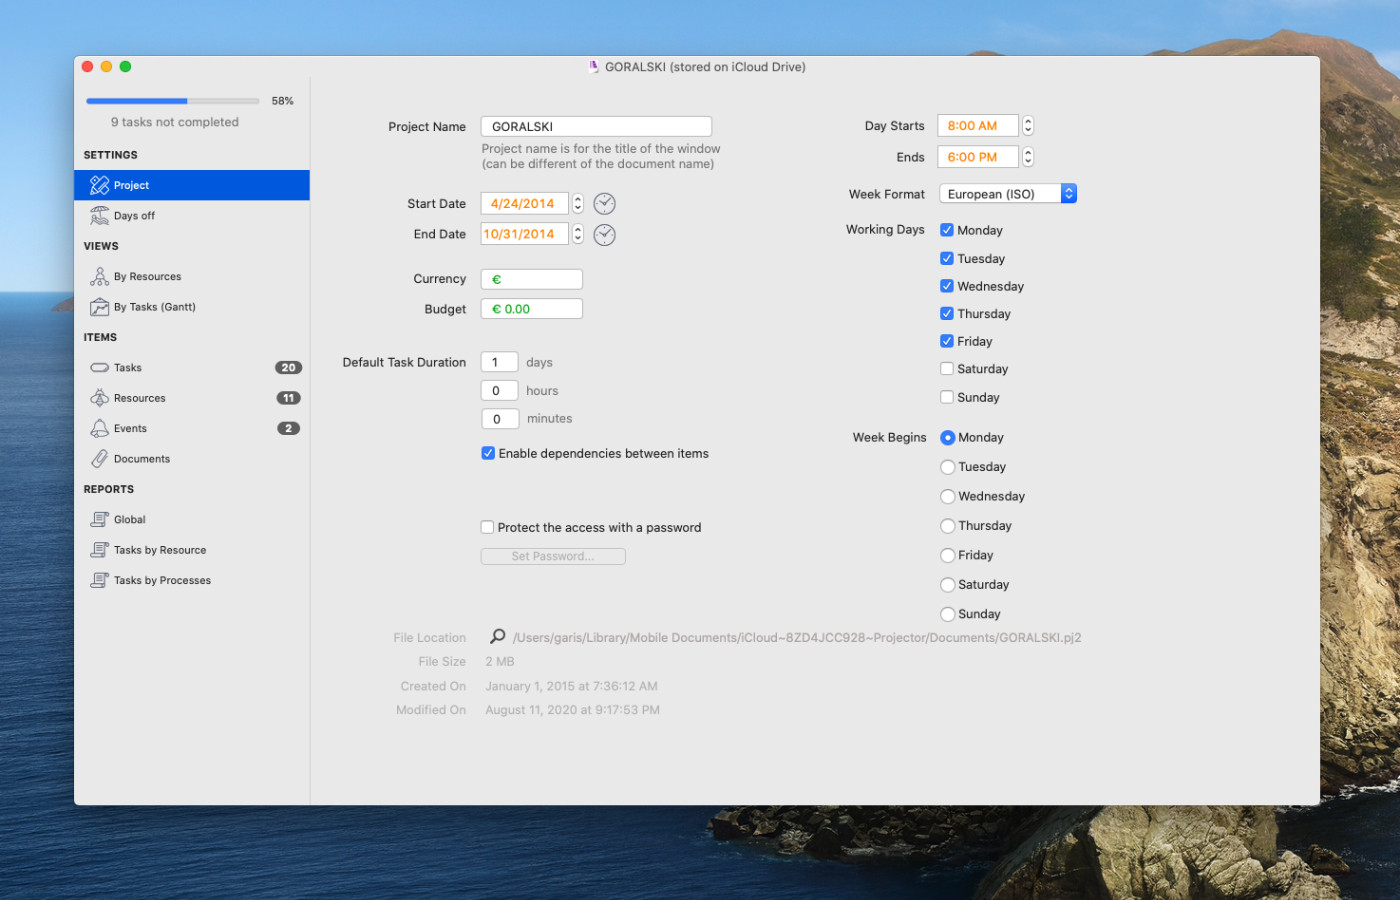The height and width of the screenshot is (900, 1400).
Task: Click the Start Date stepper arrows
Action: pos(577,204)
